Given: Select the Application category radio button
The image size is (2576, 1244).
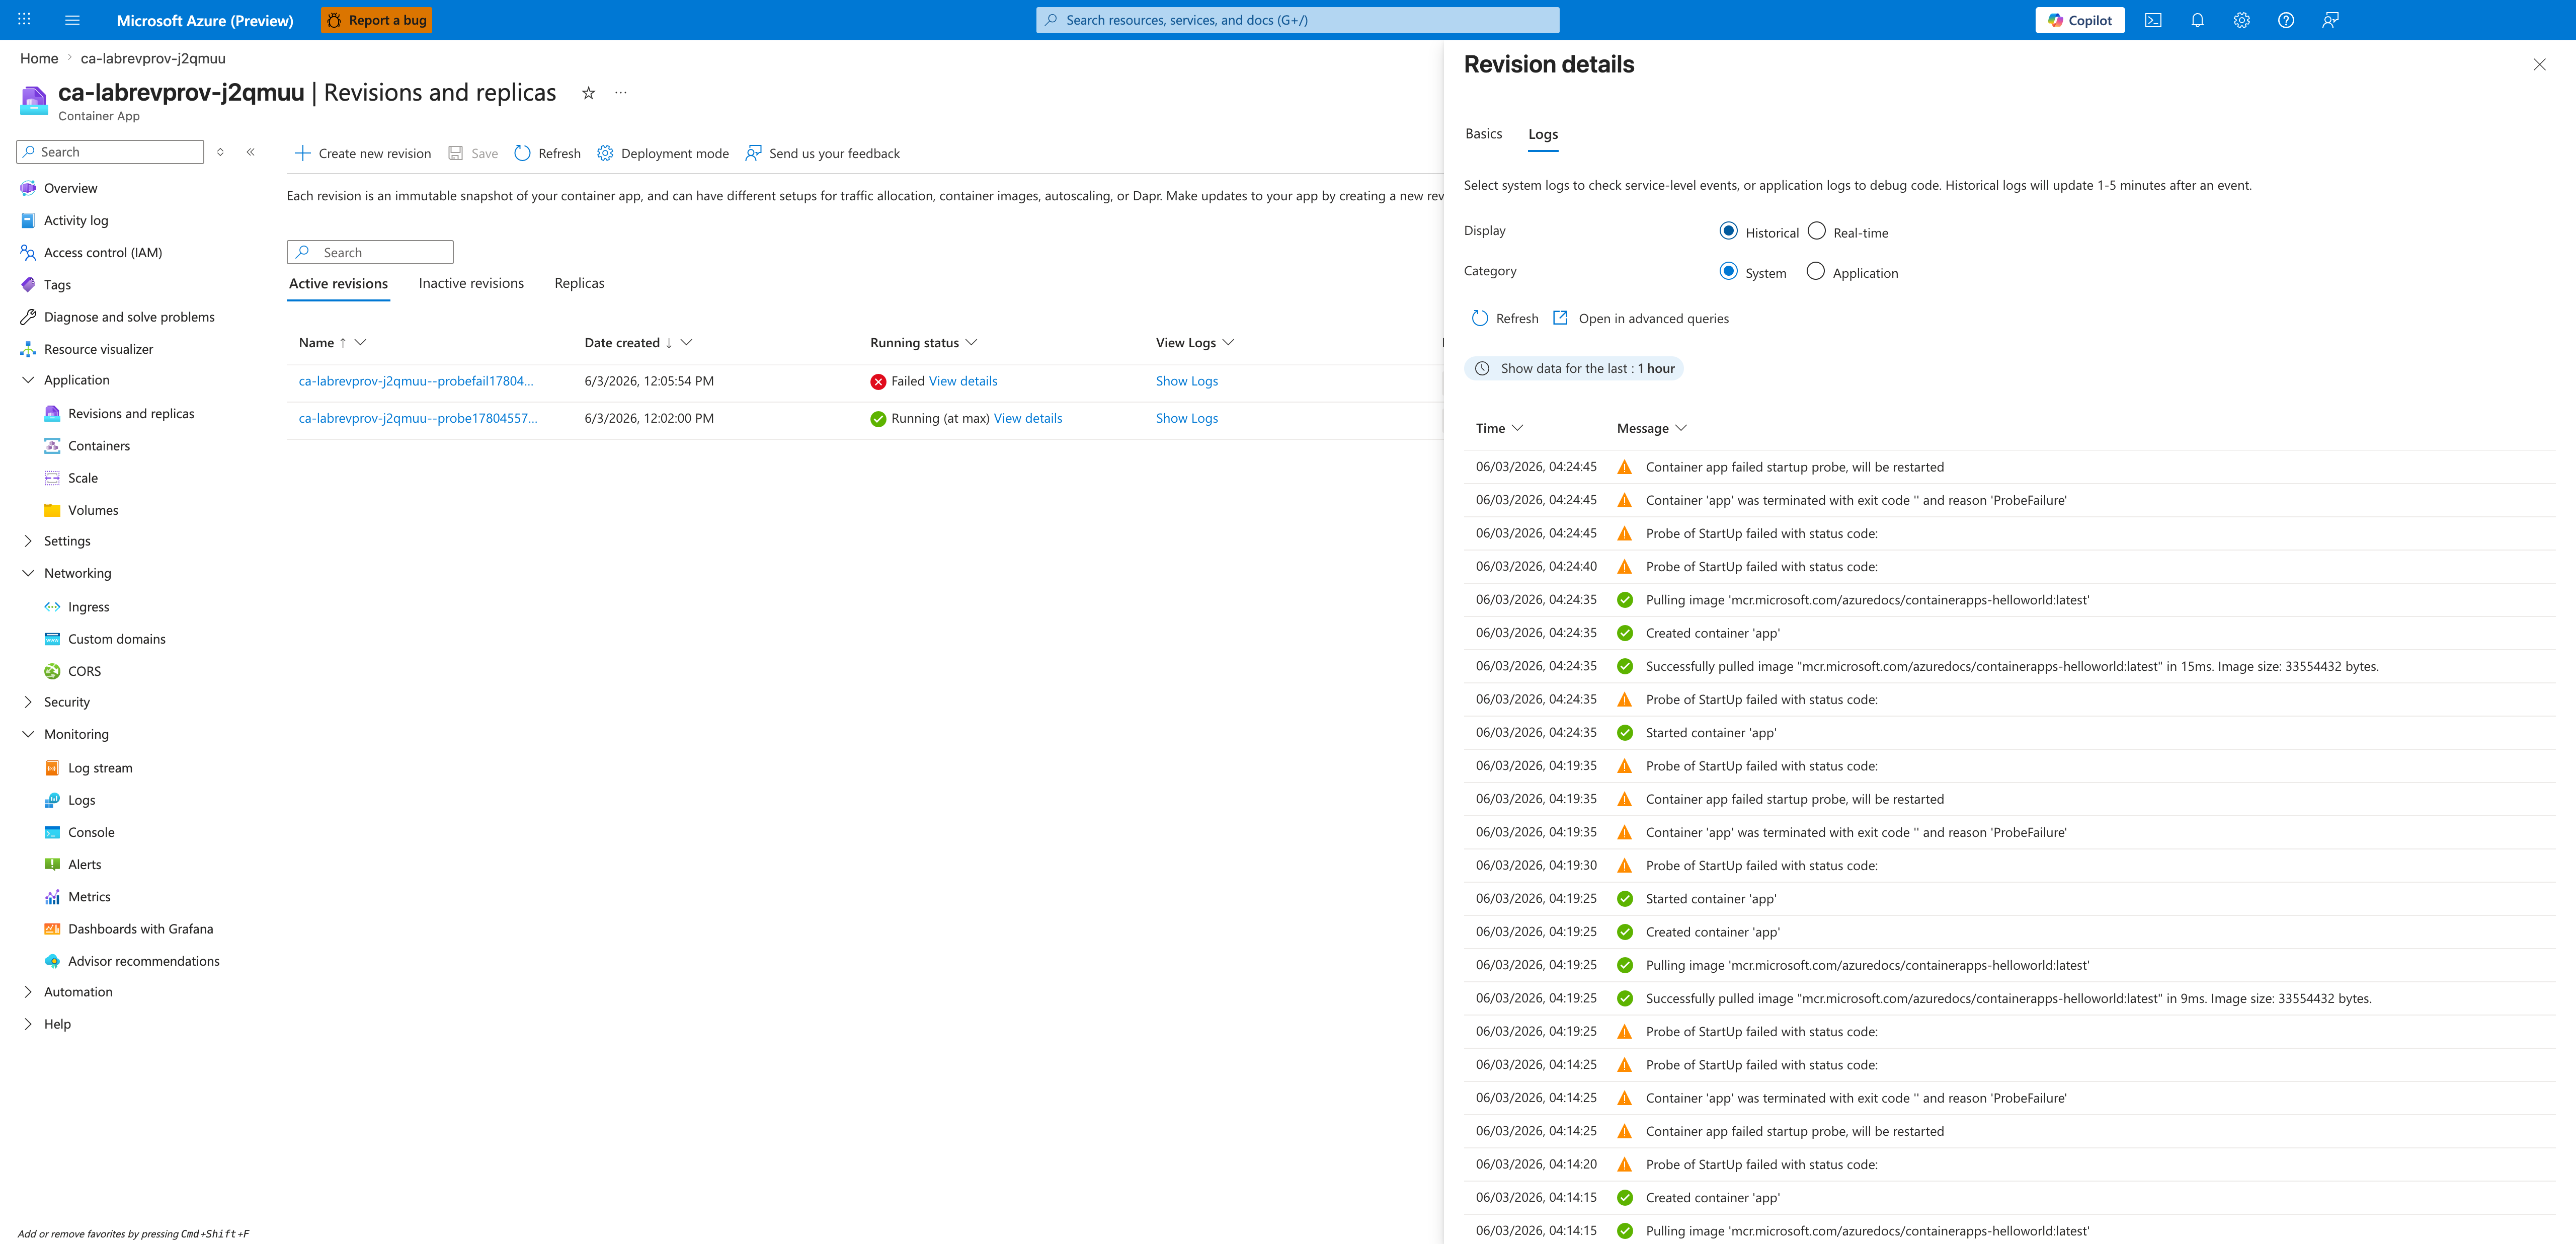Looking at the screenshot, I should tap(1815, 271).
